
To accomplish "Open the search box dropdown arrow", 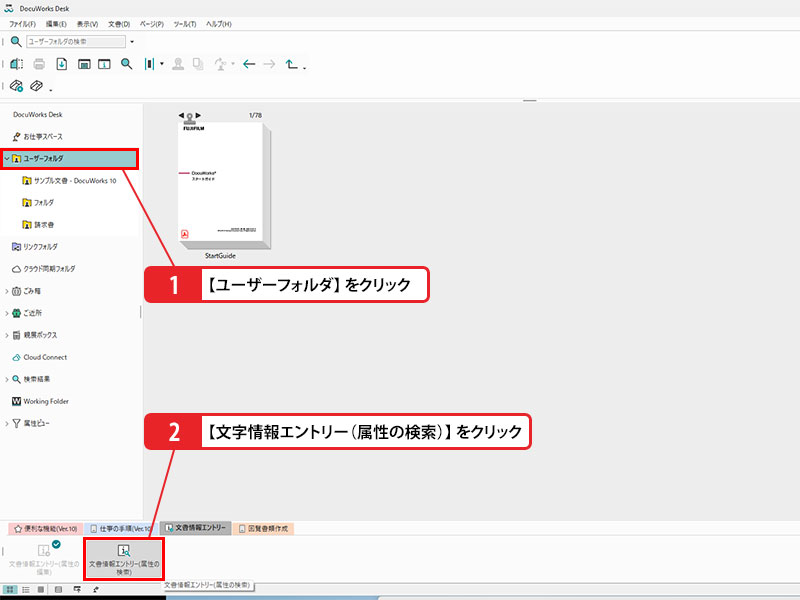I will tap(132, 42).
